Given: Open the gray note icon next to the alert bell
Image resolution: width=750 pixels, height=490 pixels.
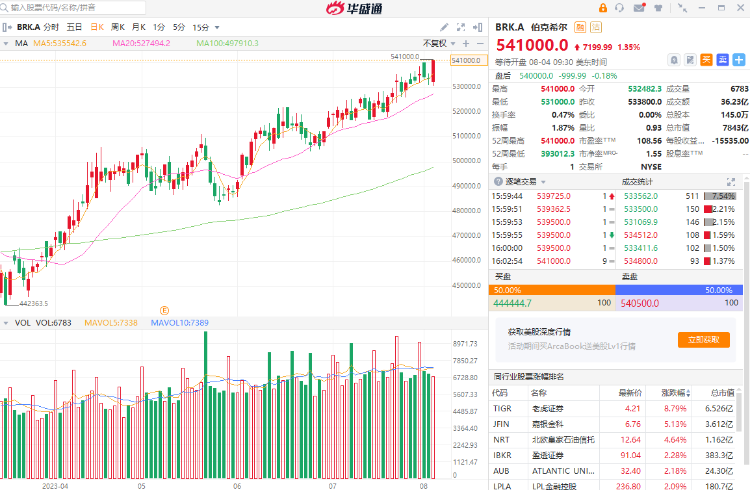Looking at the screenshot, I should click(x=690, y=60).
